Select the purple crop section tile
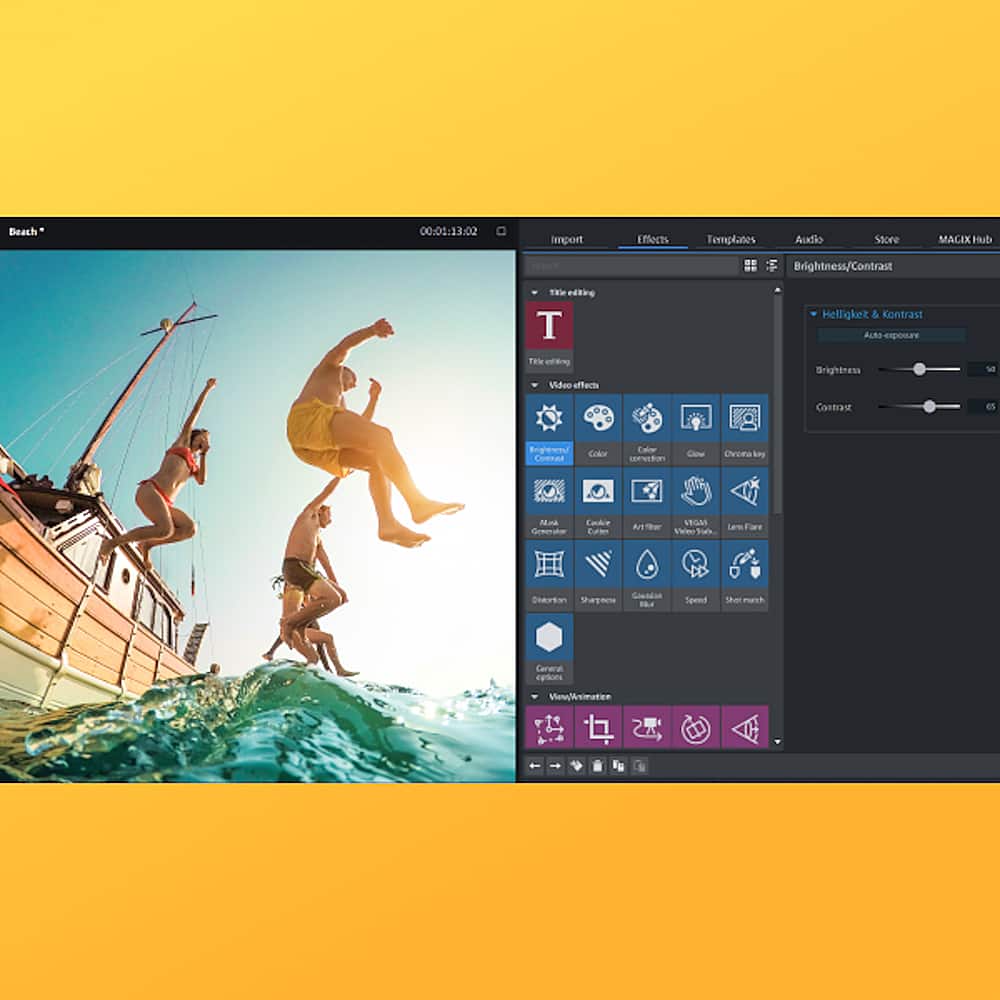This screenshot has width=1000, height=1000. [598, 727]
